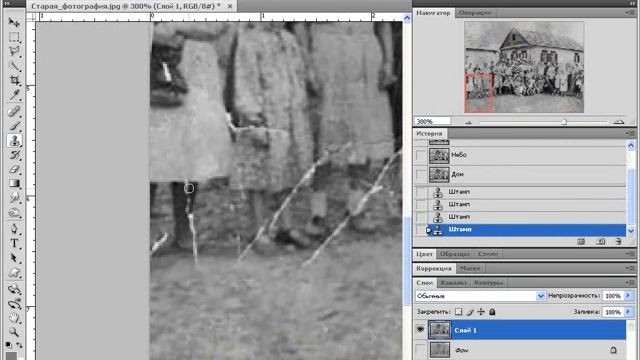Click the Navigator zoom slider handle

click(x=564, y=122)
